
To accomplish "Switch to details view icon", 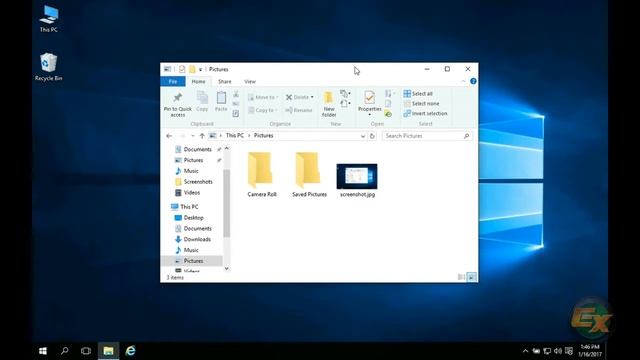I will [461, 277].
